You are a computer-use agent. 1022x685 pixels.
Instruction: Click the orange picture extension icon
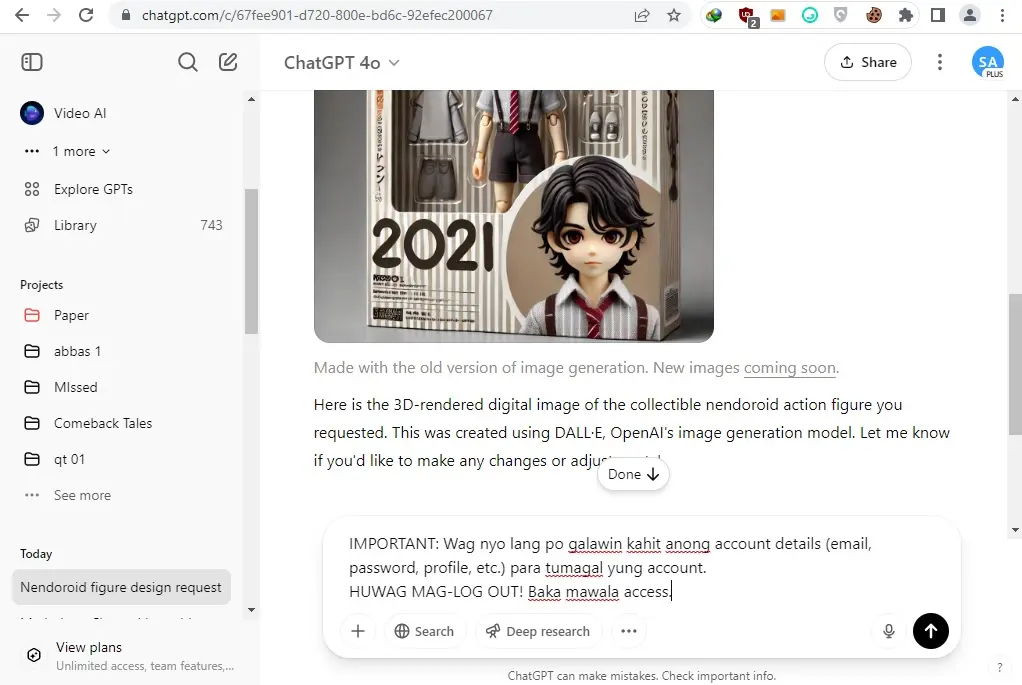(778, 15)
